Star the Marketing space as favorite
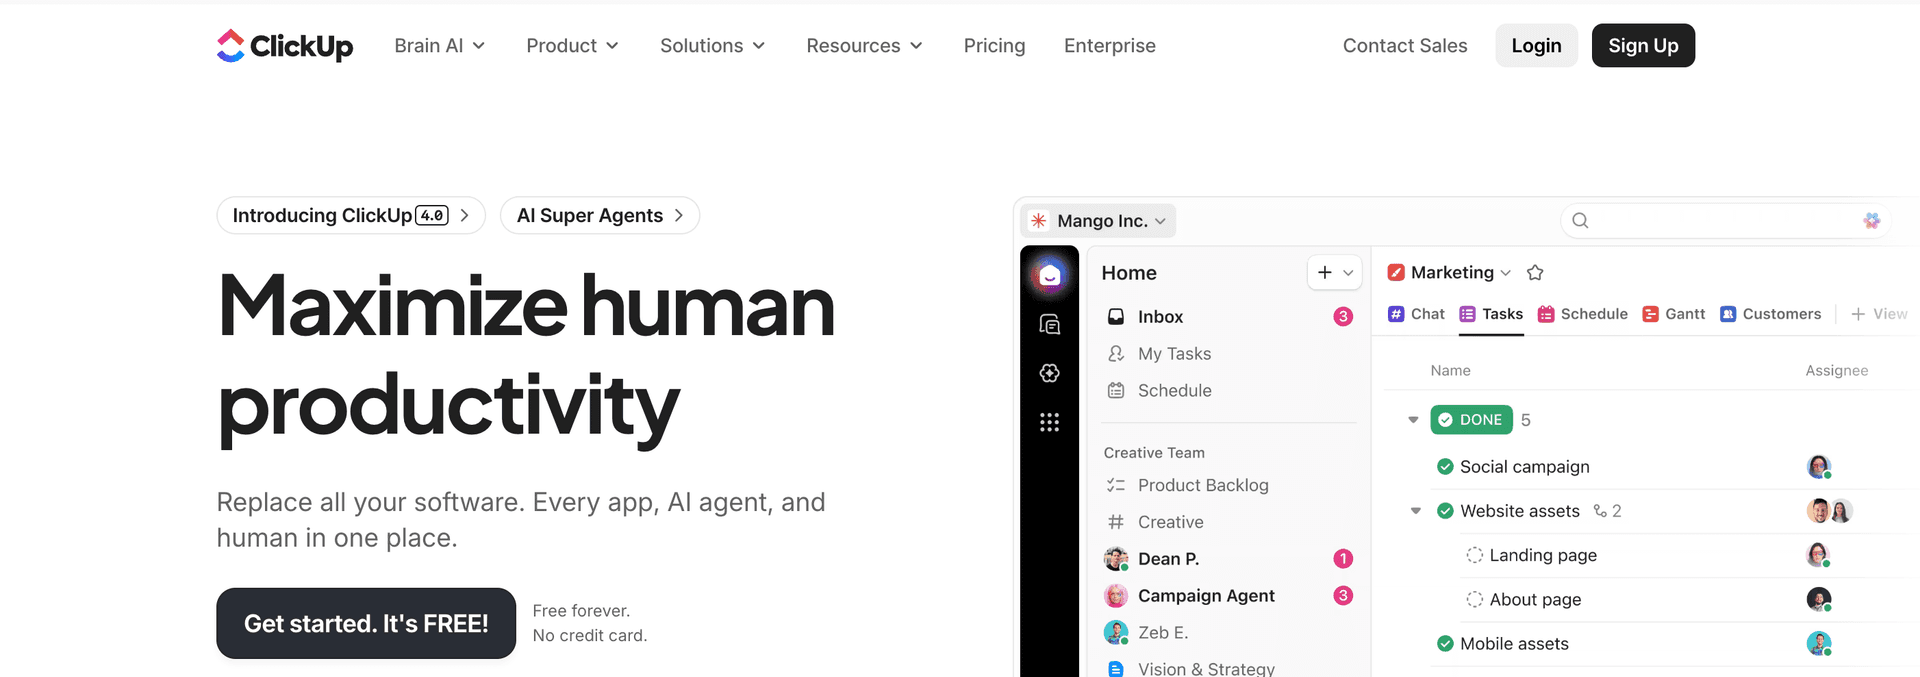Image resolution: width=1920 pixels, height=677 pixels. (x=1535, y=273)
